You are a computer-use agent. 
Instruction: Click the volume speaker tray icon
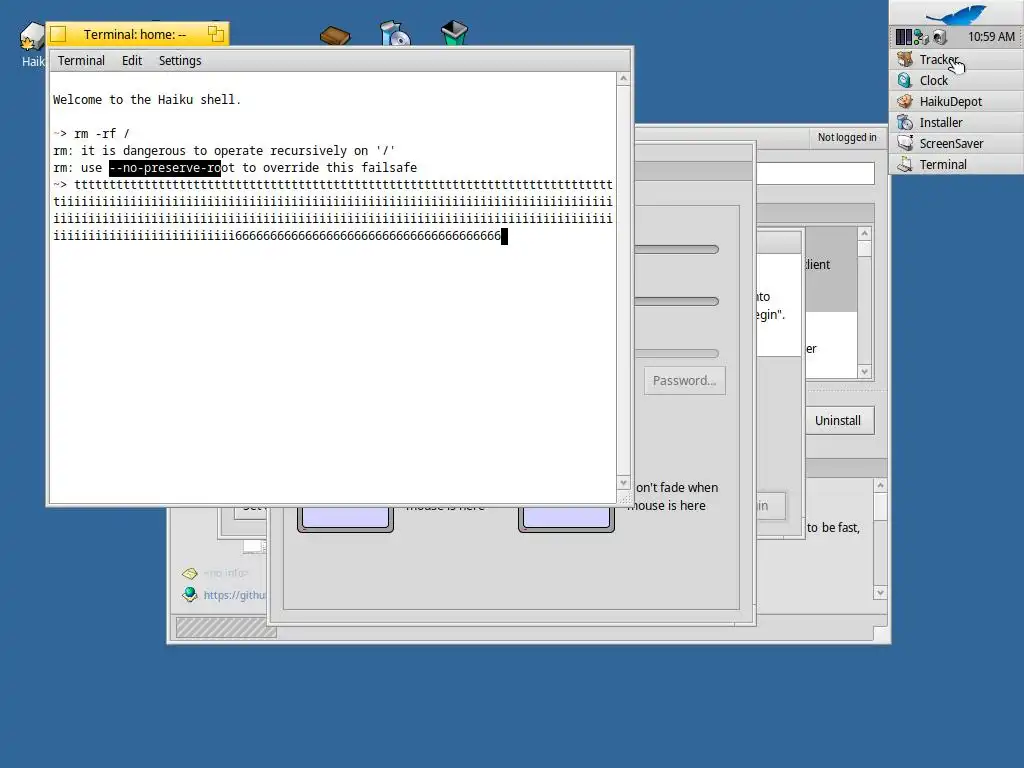point(939,37)
